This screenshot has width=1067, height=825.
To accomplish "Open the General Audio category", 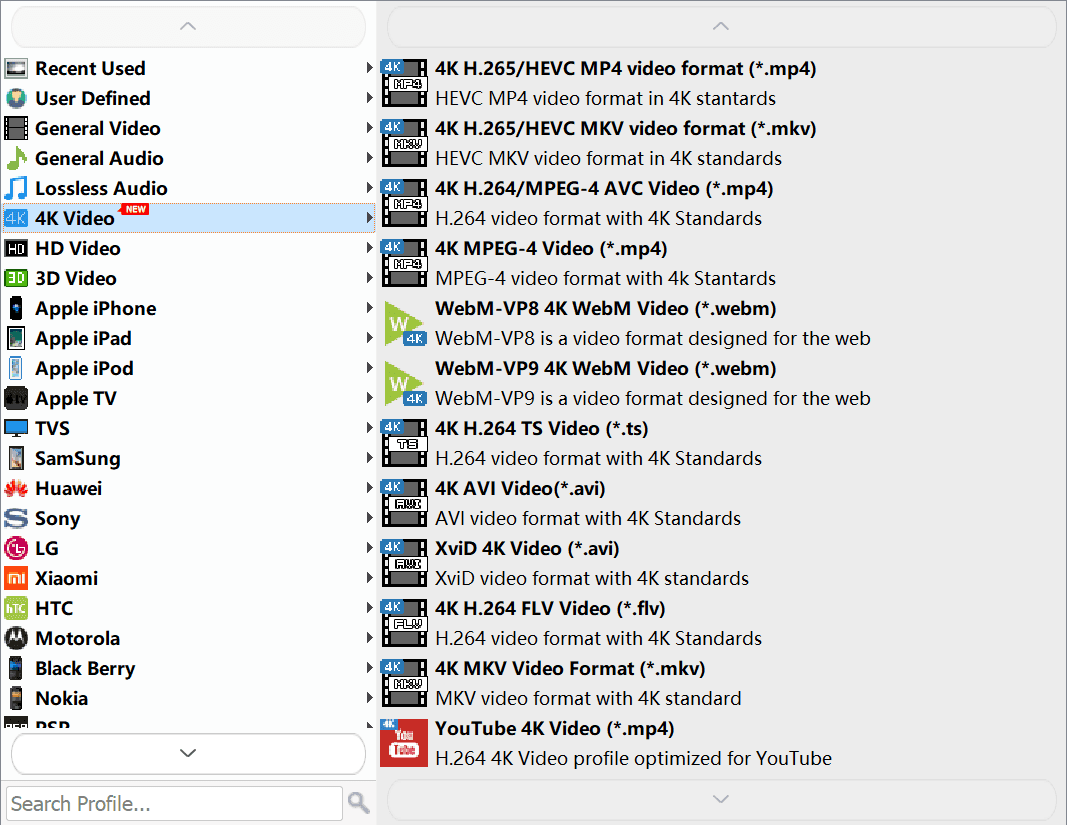I will coord(188,158).
